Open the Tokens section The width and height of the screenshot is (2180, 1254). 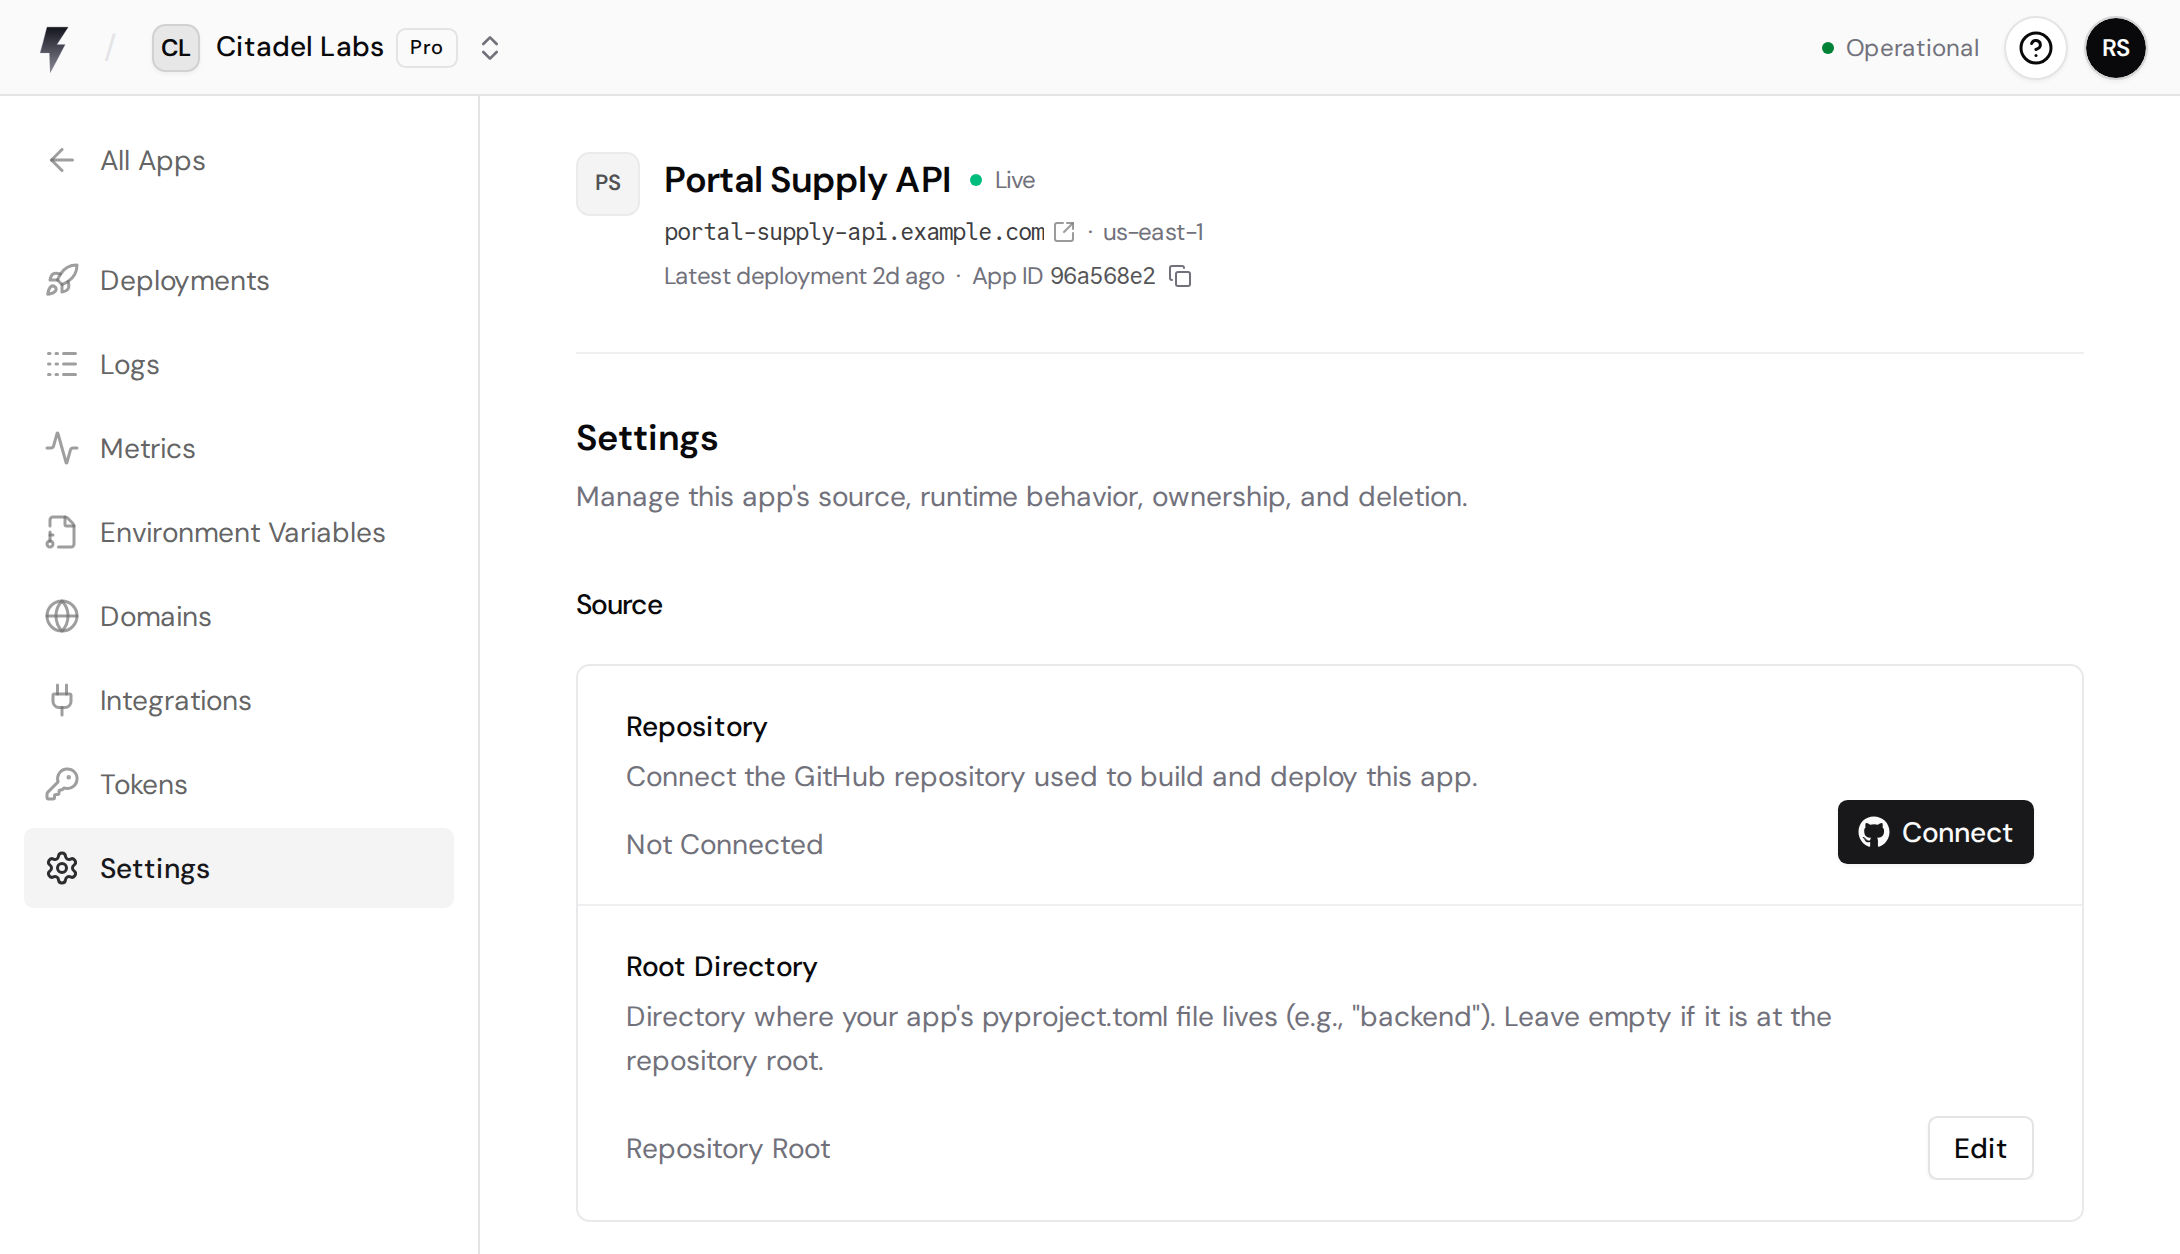[239, 784]
